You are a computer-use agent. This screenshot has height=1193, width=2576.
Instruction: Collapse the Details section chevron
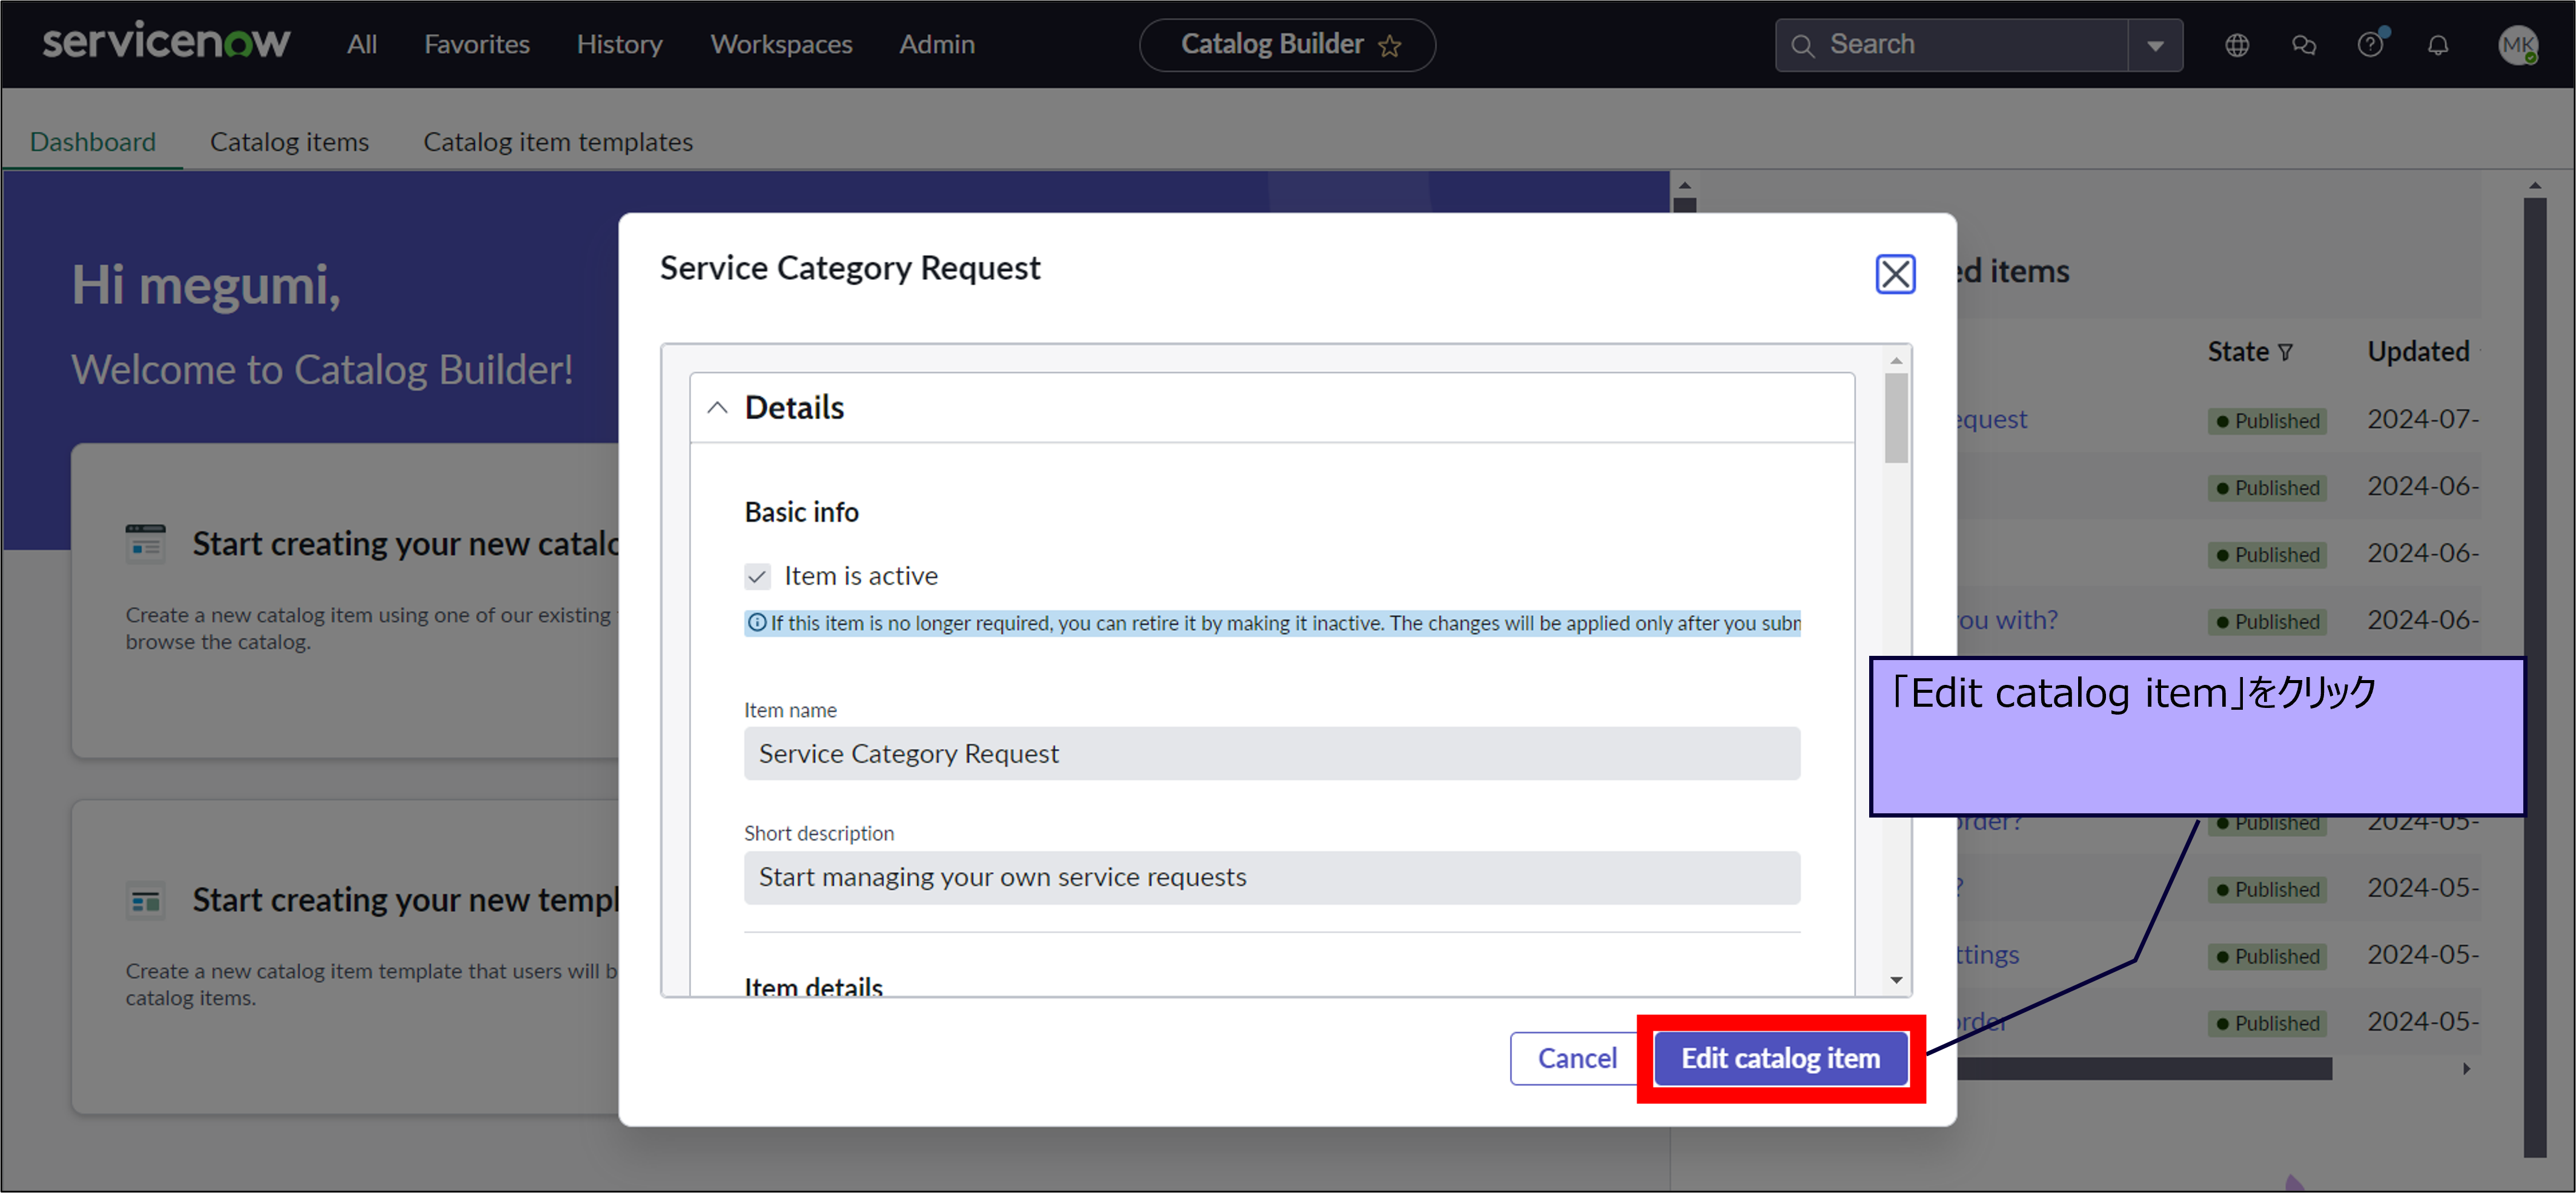pos(717,407)
